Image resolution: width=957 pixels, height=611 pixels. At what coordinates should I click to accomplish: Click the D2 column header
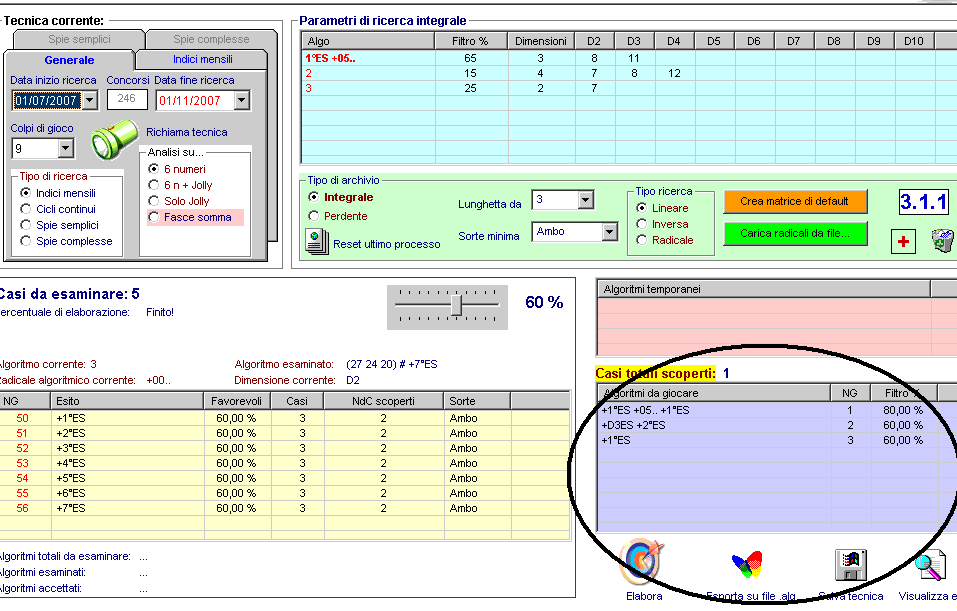tap(594, 41)
